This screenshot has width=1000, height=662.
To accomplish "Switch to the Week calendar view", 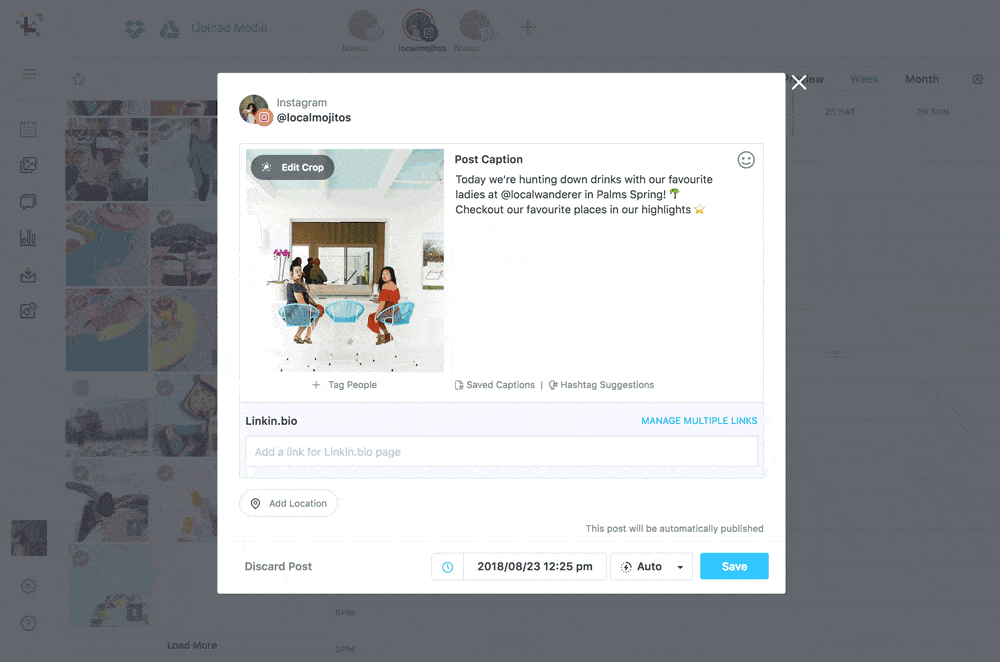I will click(864, 79).
